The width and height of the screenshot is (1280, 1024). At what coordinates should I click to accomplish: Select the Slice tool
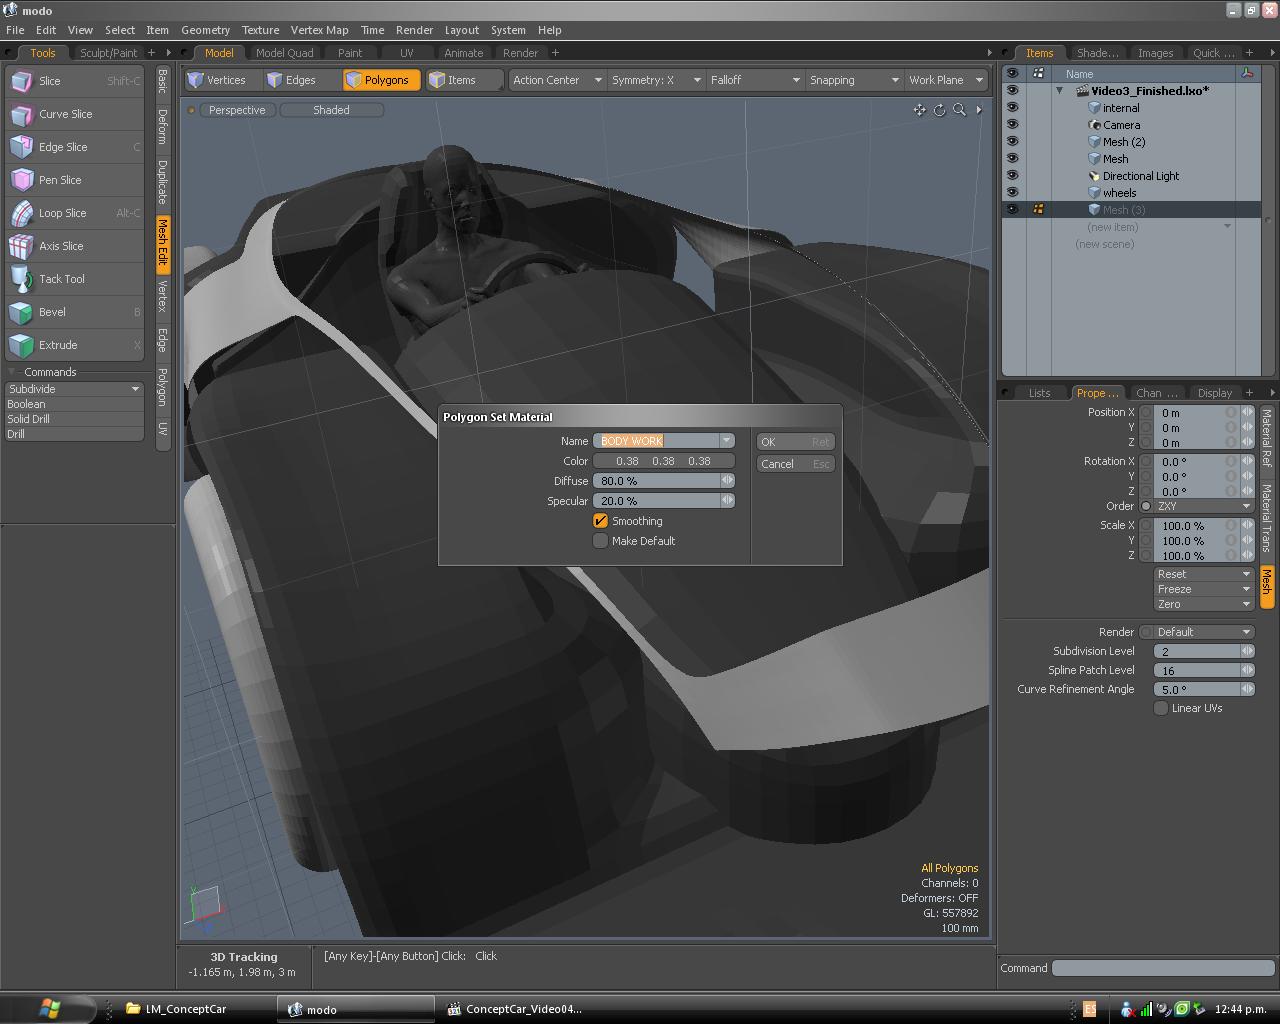tap(50, 81)
